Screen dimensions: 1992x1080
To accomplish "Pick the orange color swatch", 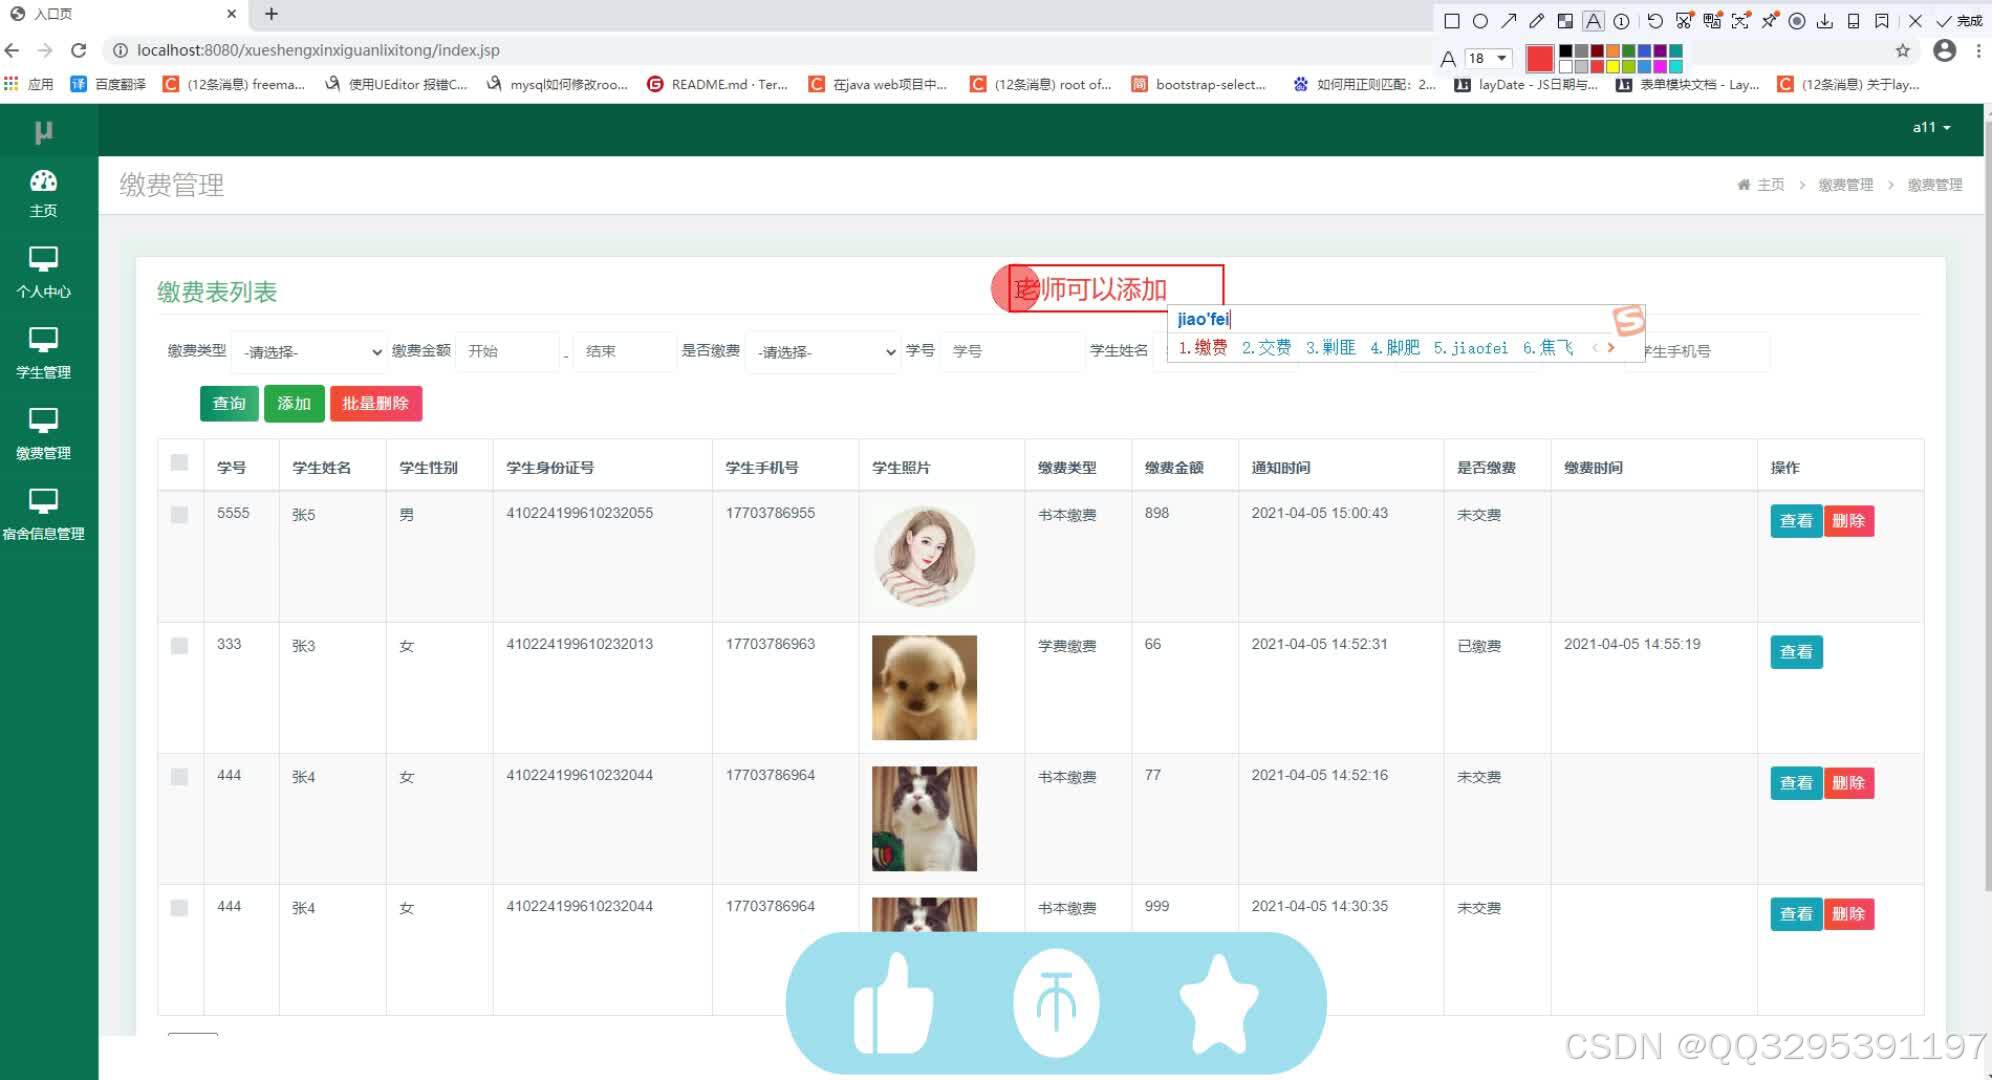I will [1612, 51].
